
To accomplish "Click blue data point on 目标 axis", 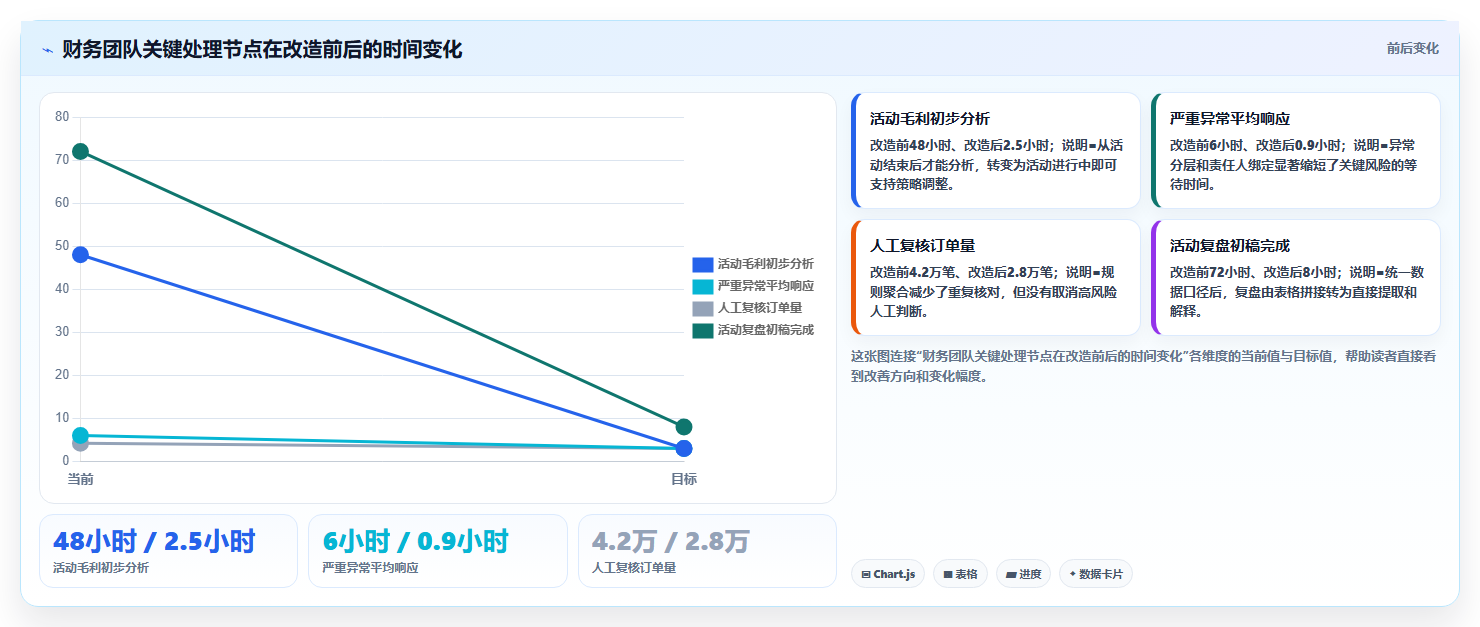I will (x=684, y=449).
